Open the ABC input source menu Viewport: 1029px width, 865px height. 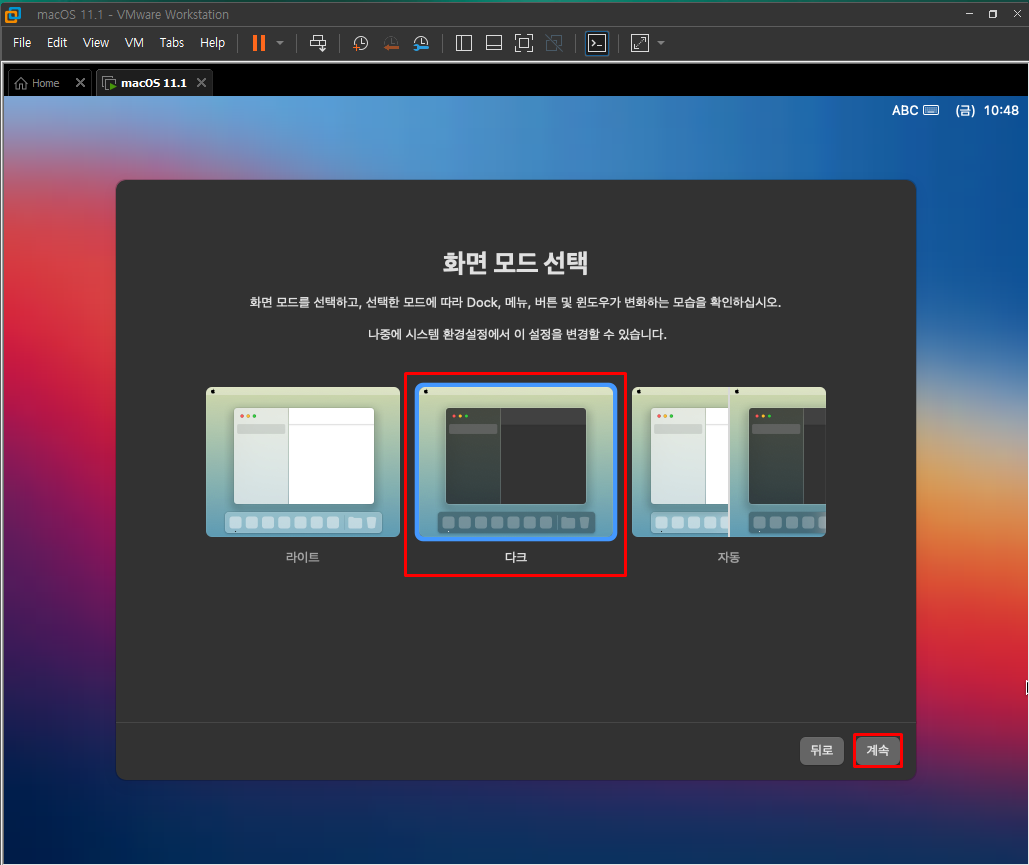click(x=915, y=110)
